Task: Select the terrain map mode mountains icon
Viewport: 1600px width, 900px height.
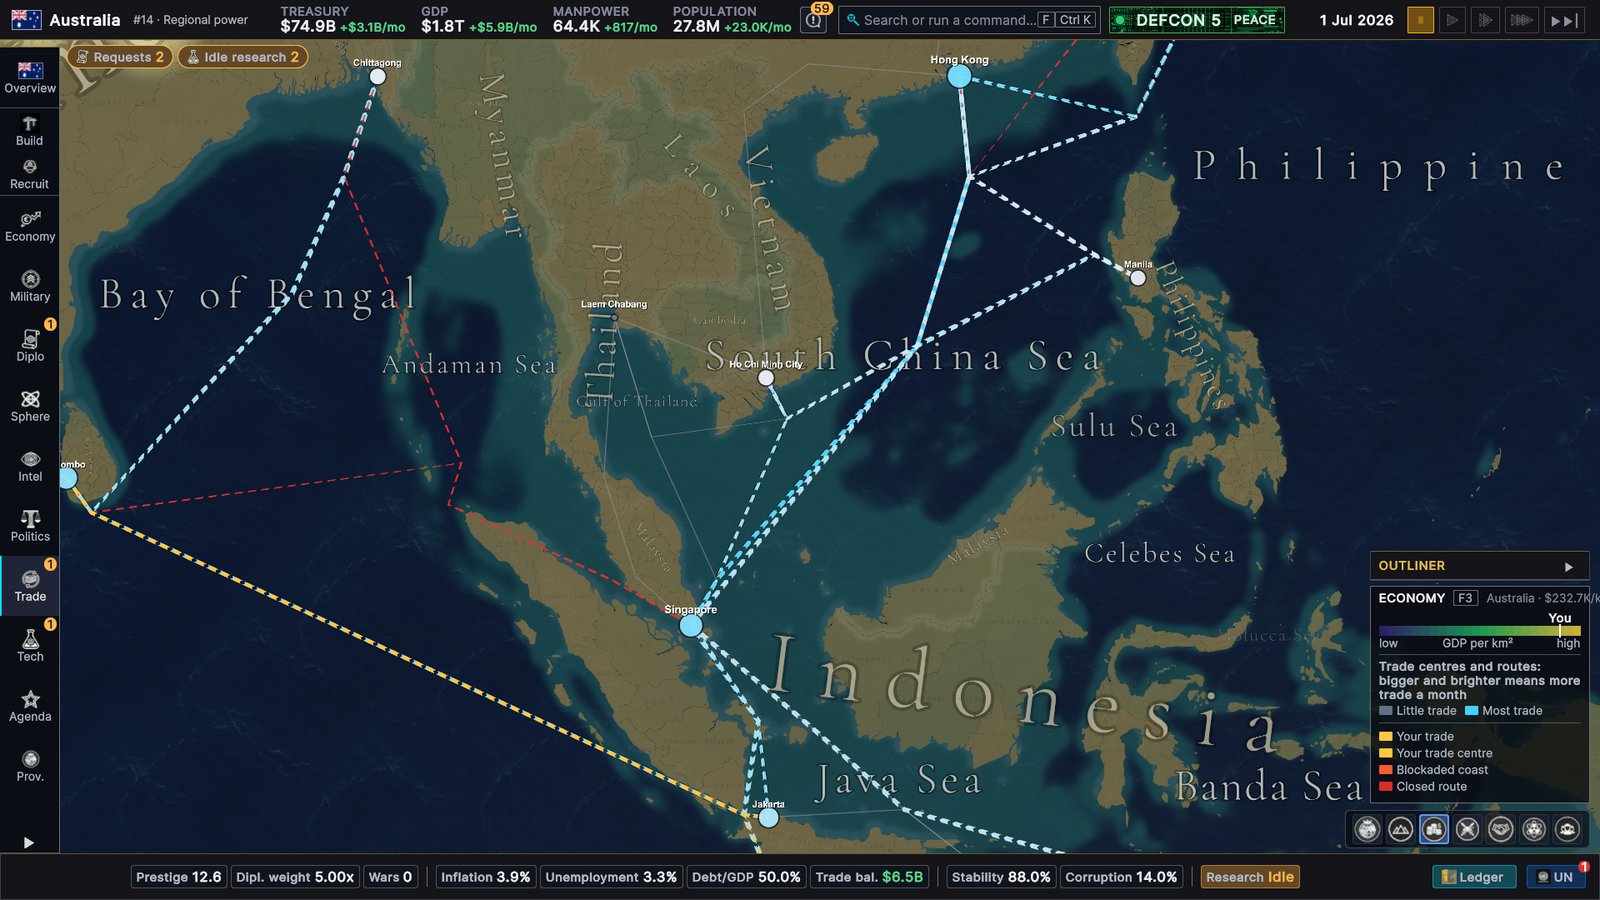Action: point(1401,829)
